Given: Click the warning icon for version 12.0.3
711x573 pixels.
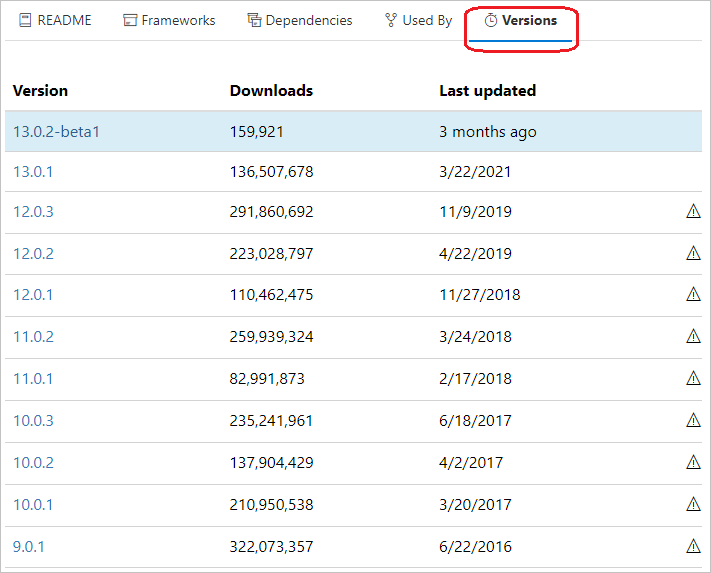Looking at the screenshot, I should pyautogui.click(x=693, y=211).
